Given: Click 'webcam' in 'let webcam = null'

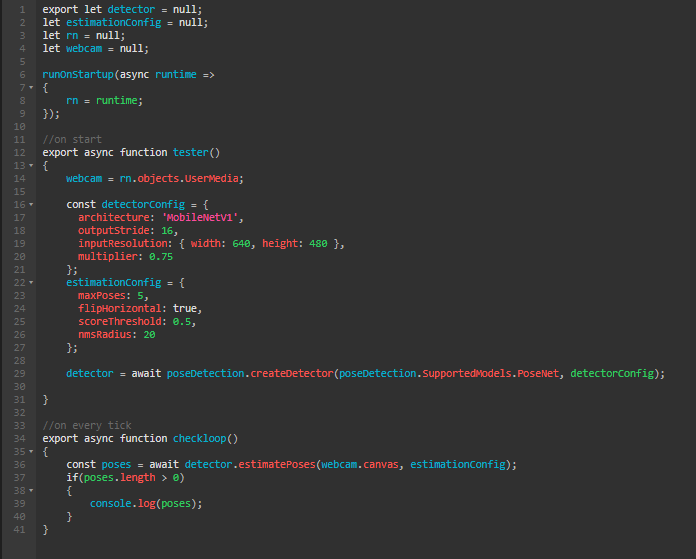Looking at the screenshot, I should 84,48.
